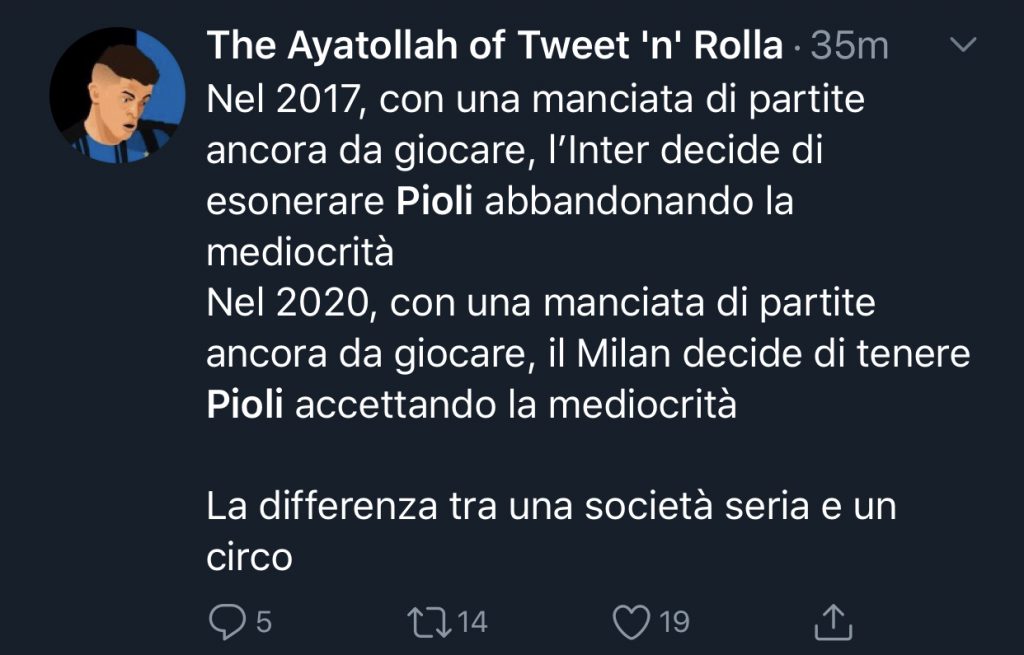Click the text il Milan decide di tenere
1024x655 pixels.
[x=760, y=355]
